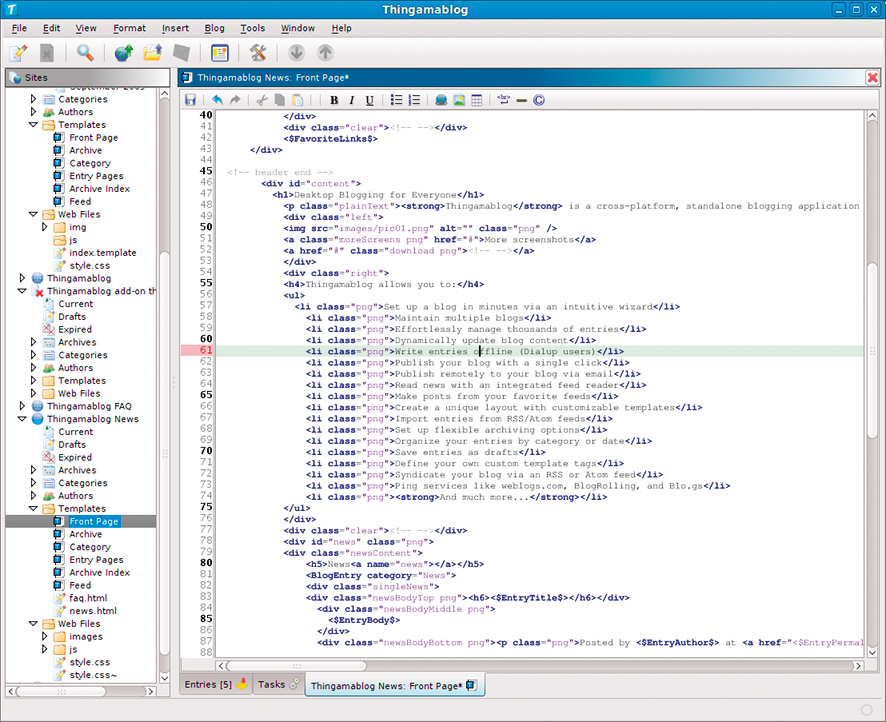
Task: Open the Blog menu
Action: click(x=214, y=28)
